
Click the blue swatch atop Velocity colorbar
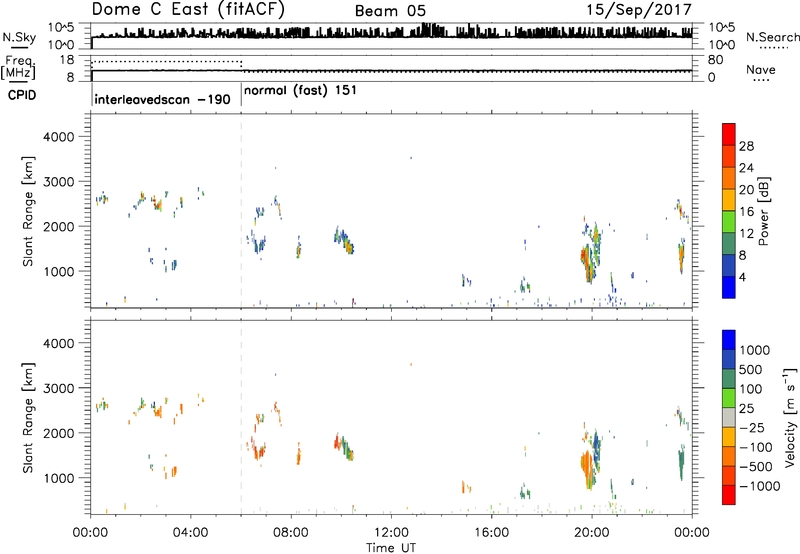[729, 340]
